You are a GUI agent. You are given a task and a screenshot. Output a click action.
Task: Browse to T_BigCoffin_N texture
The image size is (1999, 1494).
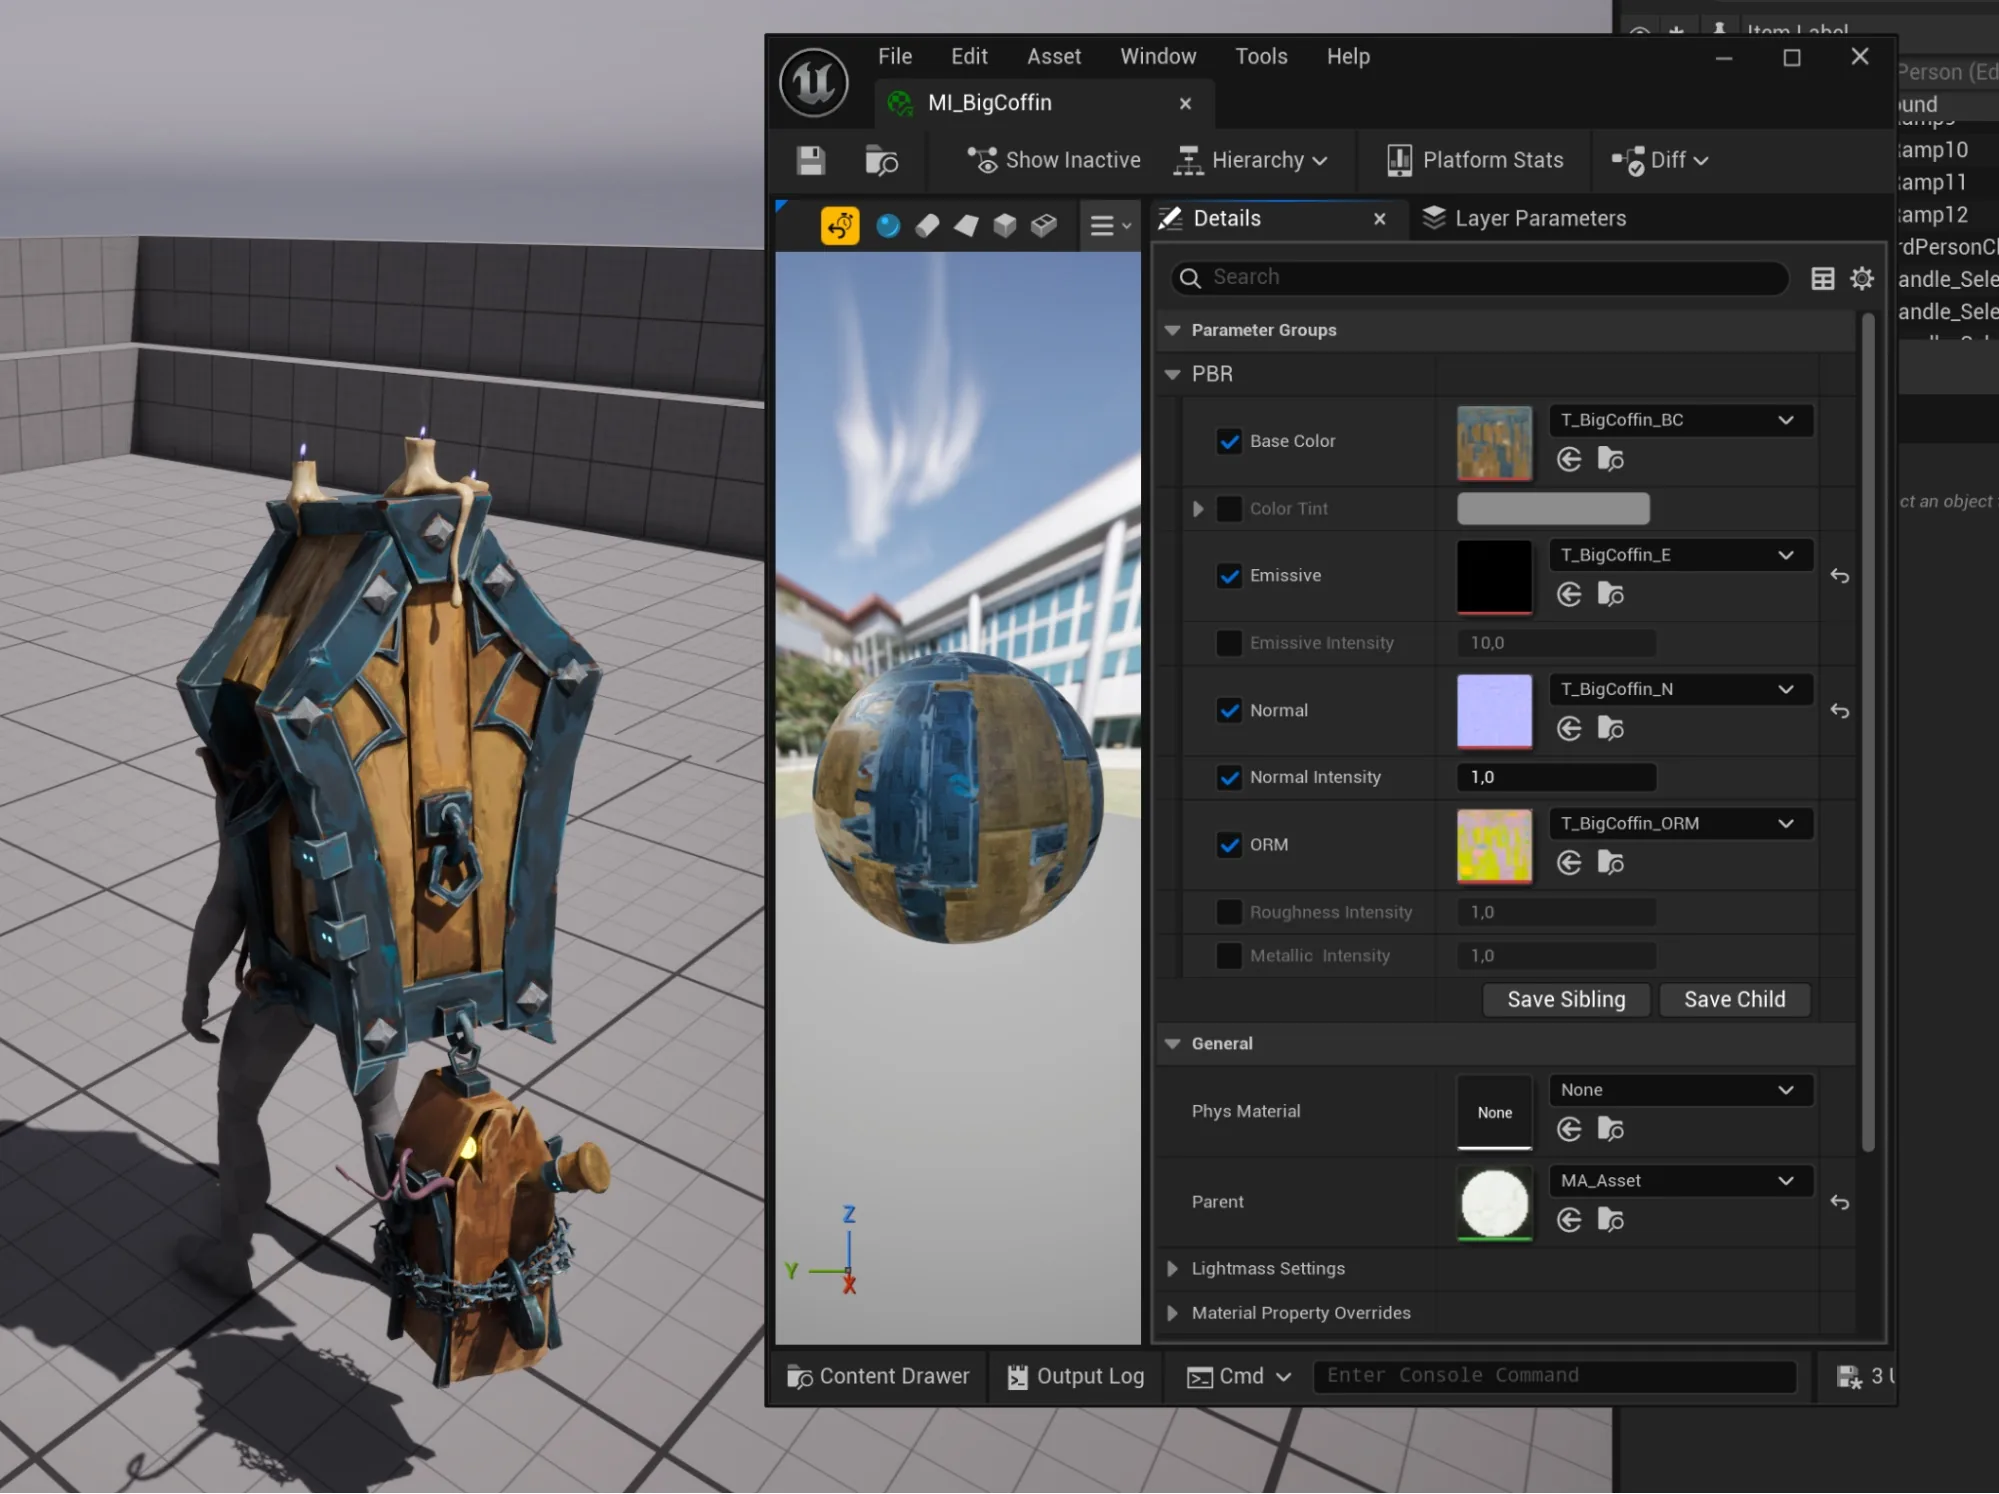click(1610, 729)
